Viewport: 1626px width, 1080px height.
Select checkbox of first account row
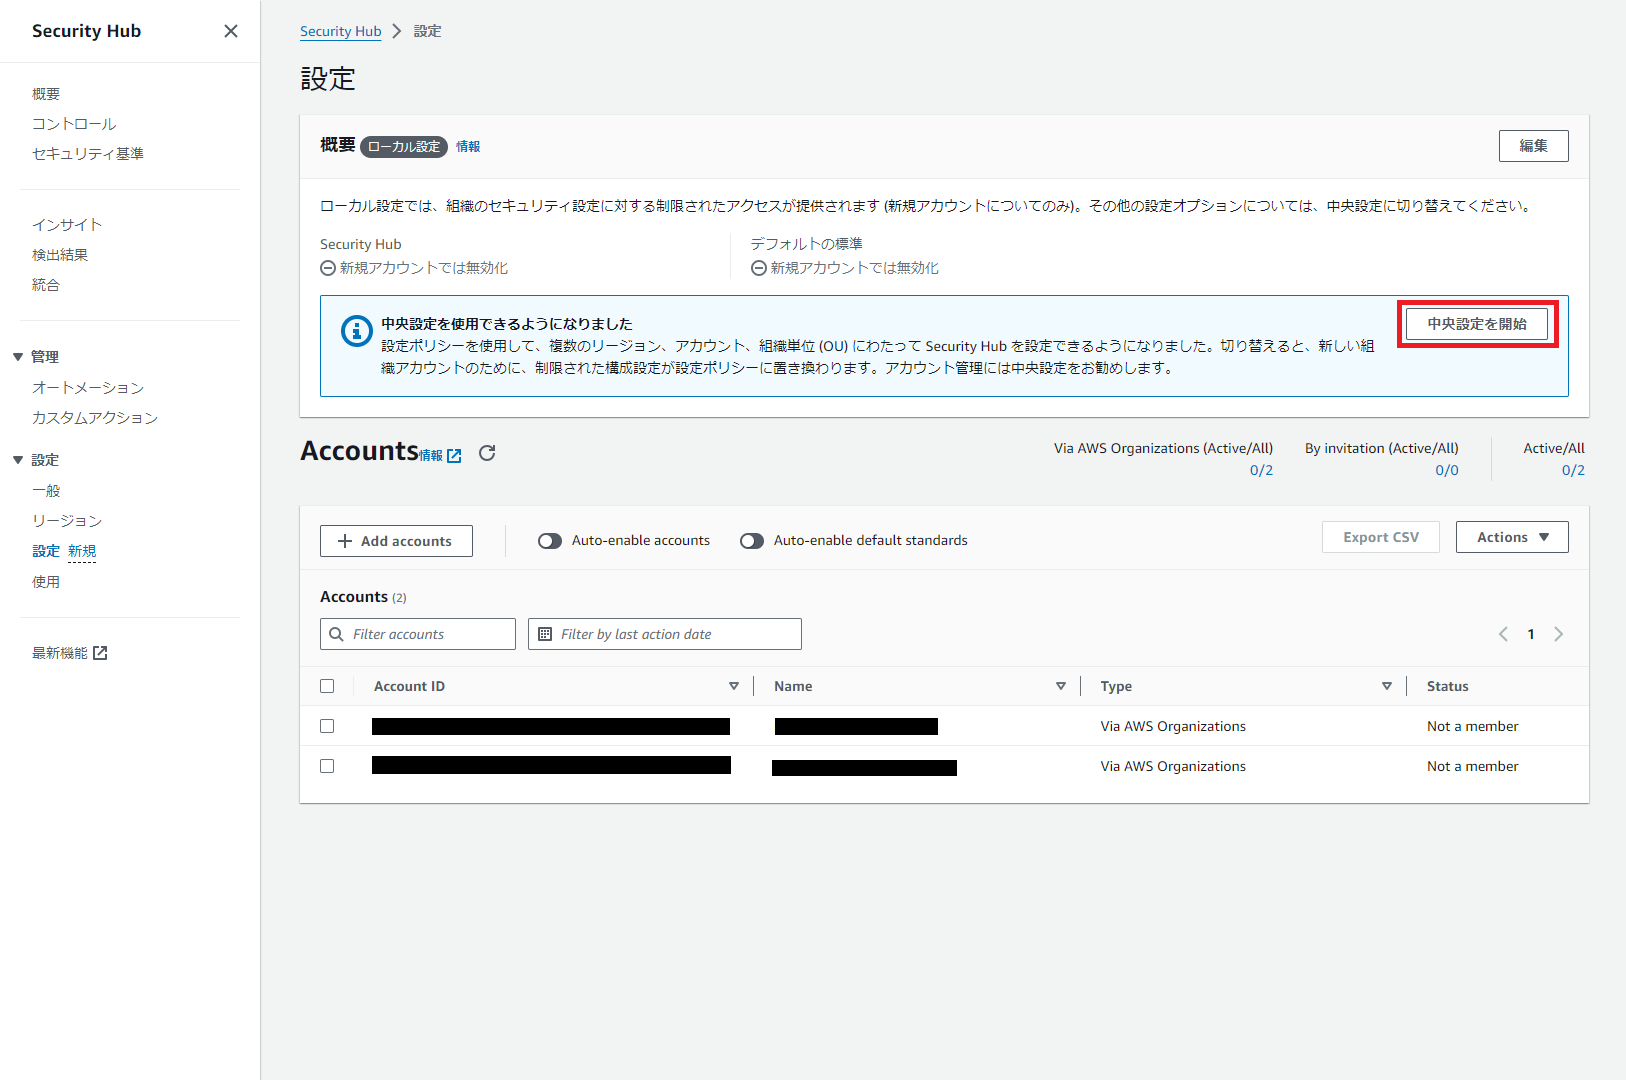tap(327, 726)
